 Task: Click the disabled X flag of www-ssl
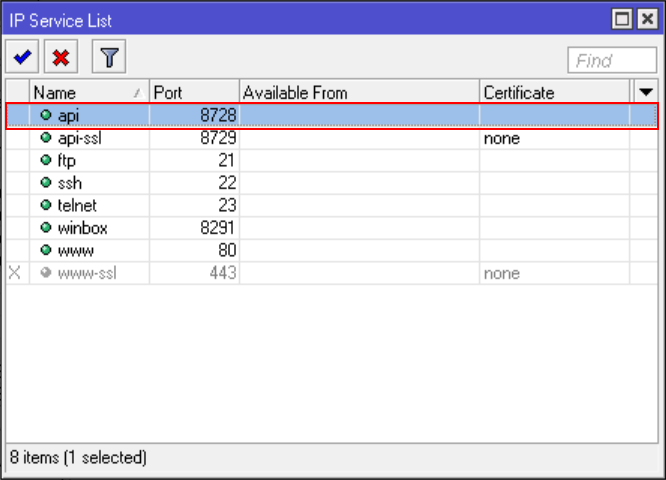(x=14, y=272)
